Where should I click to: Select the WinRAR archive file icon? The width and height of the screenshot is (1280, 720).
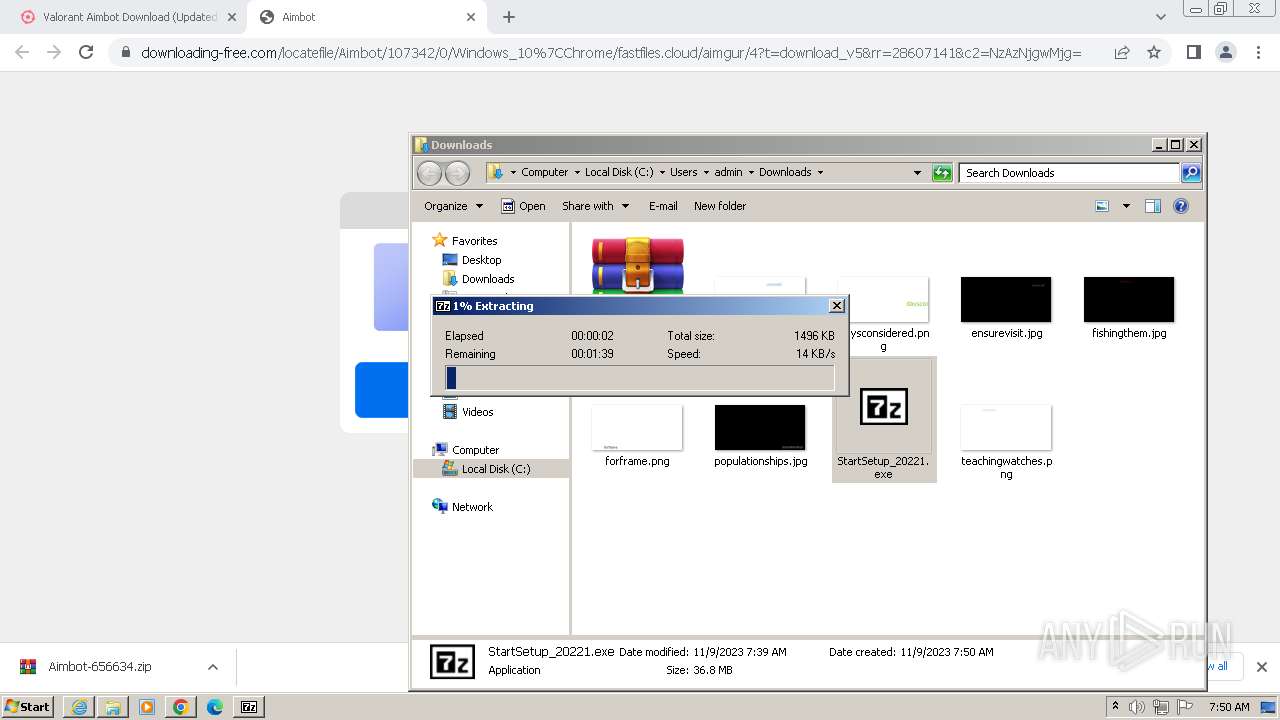pyautogui.click(x=637, y=265)
